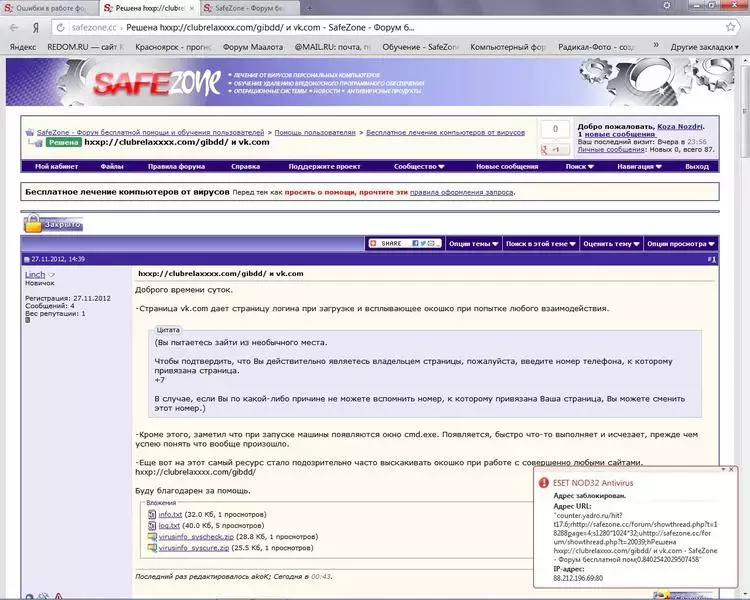Click 'Помощь пользователям' breadcrumb link
Viewport: 750px width, 600px height.
tap(315, 133)
